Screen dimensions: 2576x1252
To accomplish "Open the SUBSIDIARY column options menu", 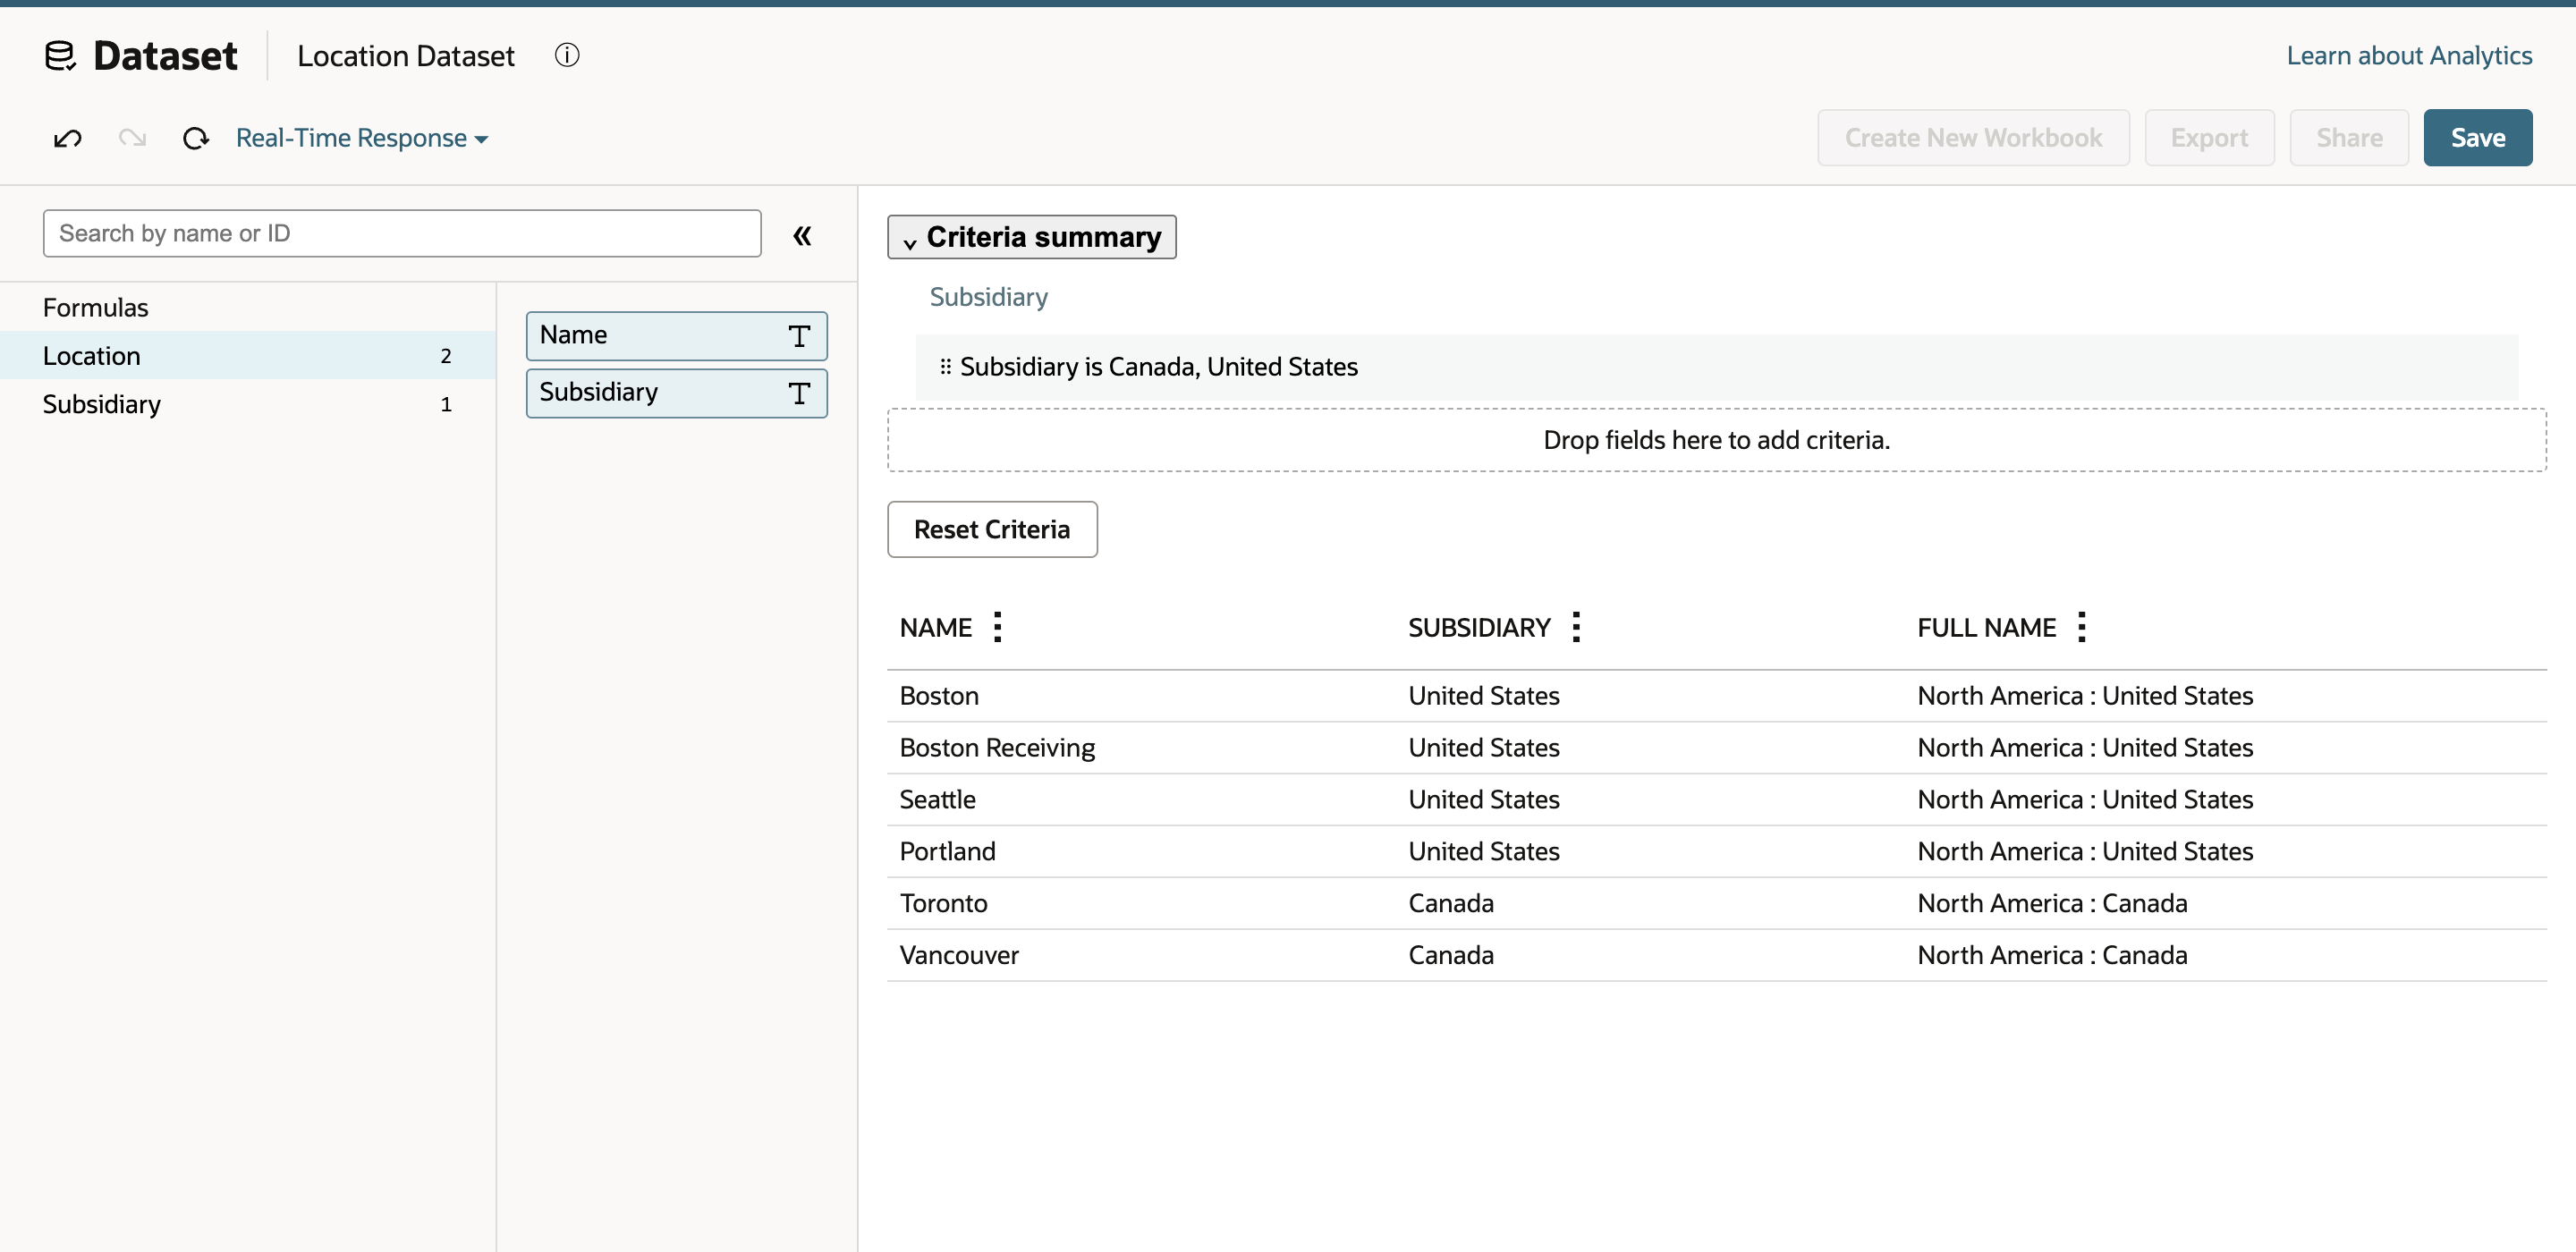I will (1576, 627).
